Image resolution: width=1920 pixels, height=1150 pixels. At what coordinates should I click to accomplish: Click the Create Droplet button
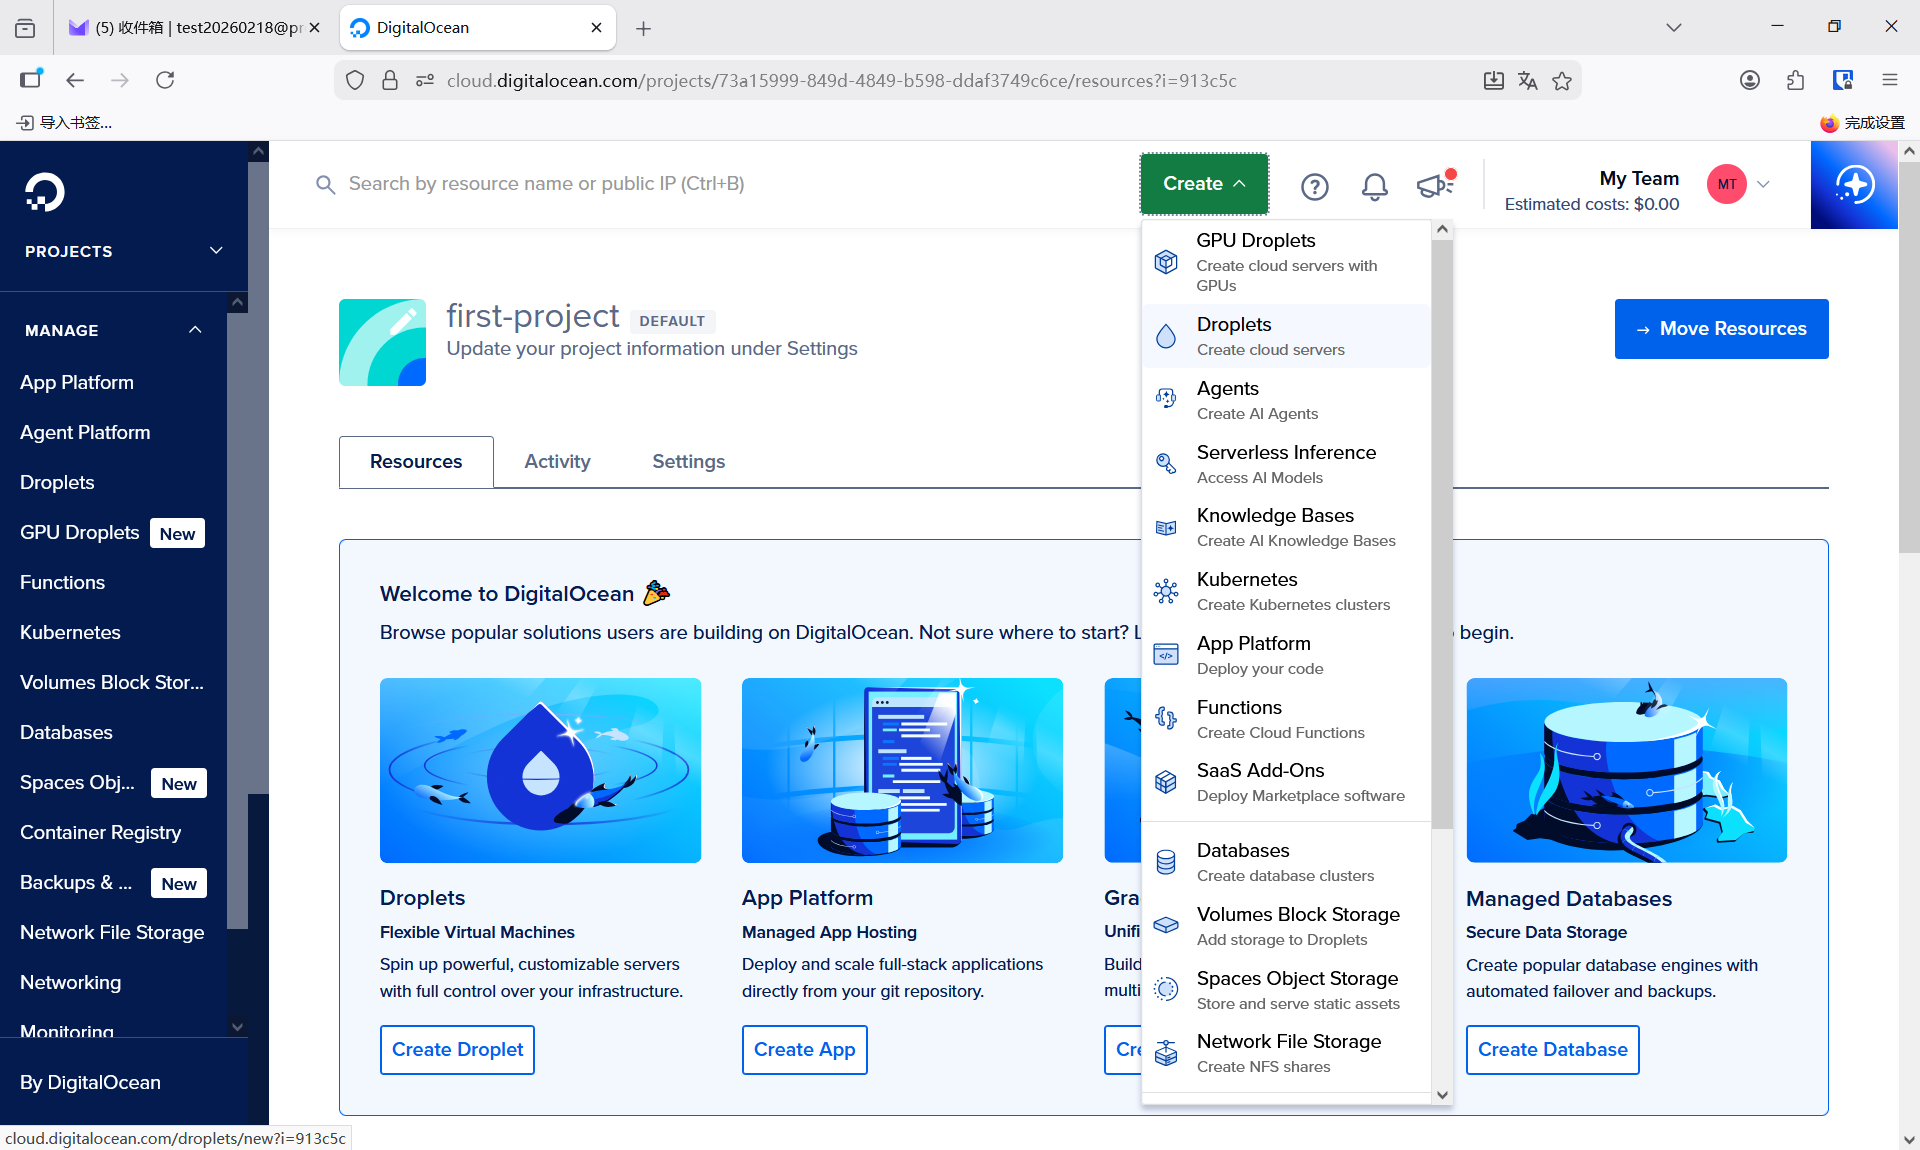point(457,1050)
